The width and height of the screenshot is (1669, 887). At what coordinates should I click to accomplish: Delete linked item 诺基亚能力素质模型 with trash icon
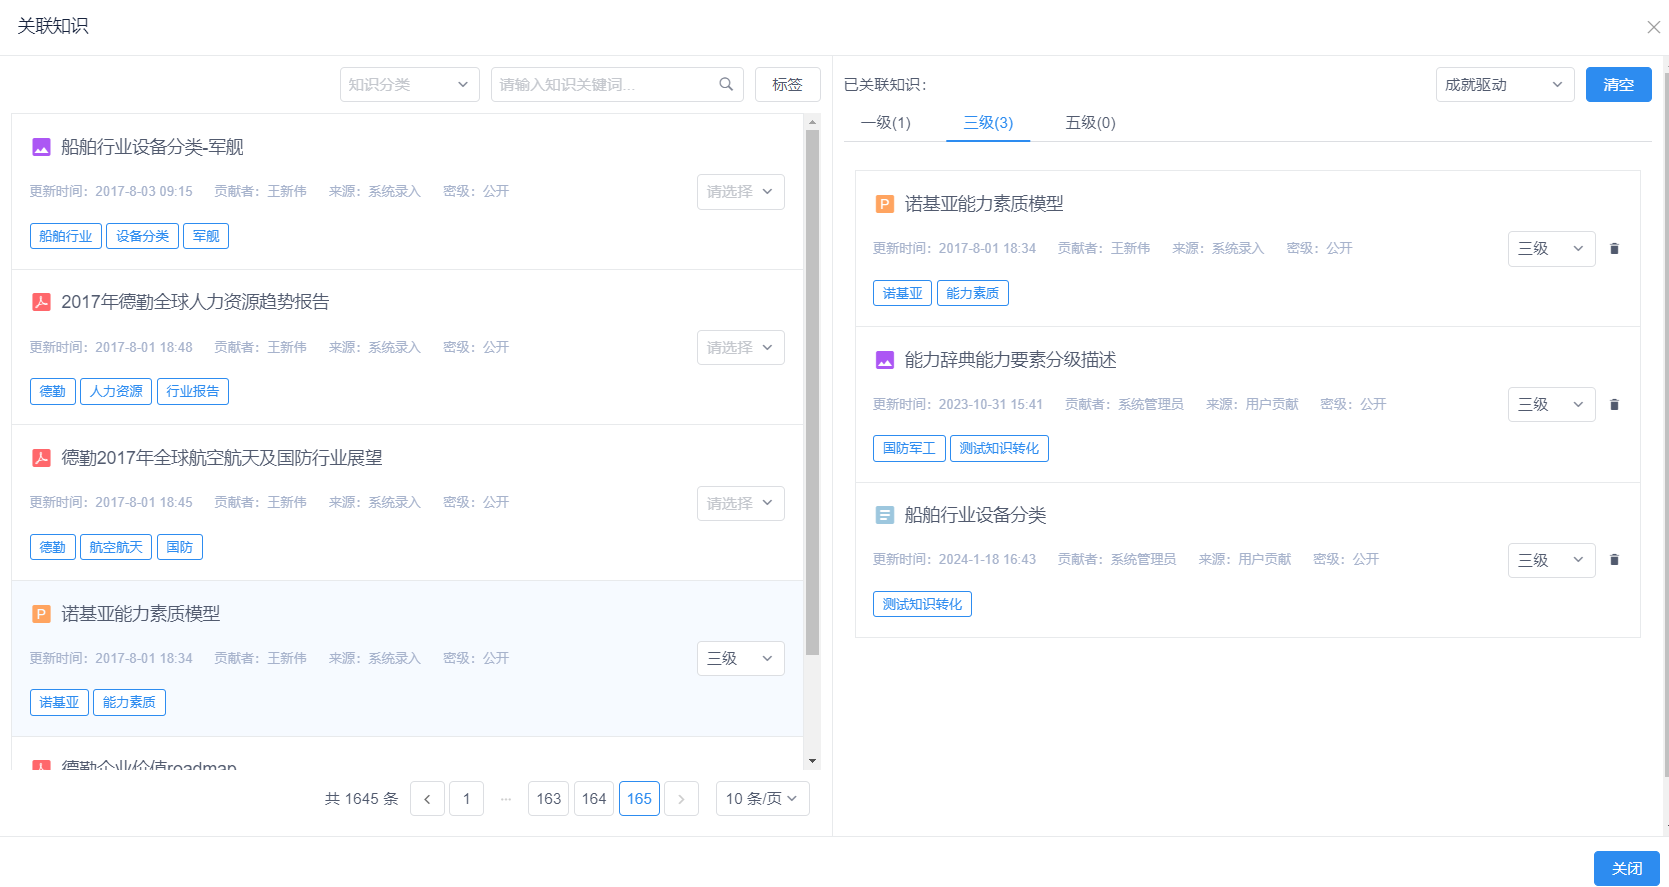1614,249
